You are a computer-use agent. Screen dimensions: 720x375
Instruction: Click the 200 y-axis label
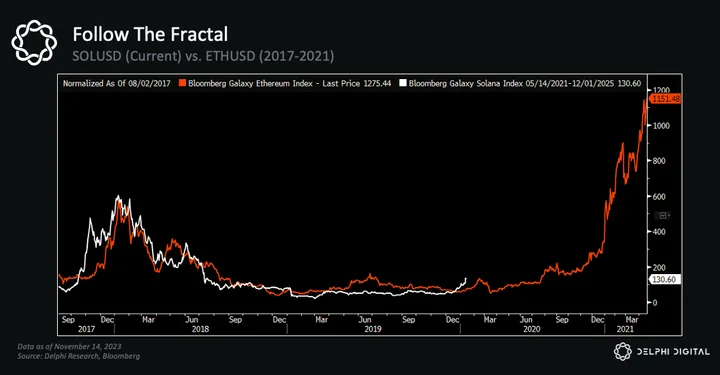click(659, 267)
